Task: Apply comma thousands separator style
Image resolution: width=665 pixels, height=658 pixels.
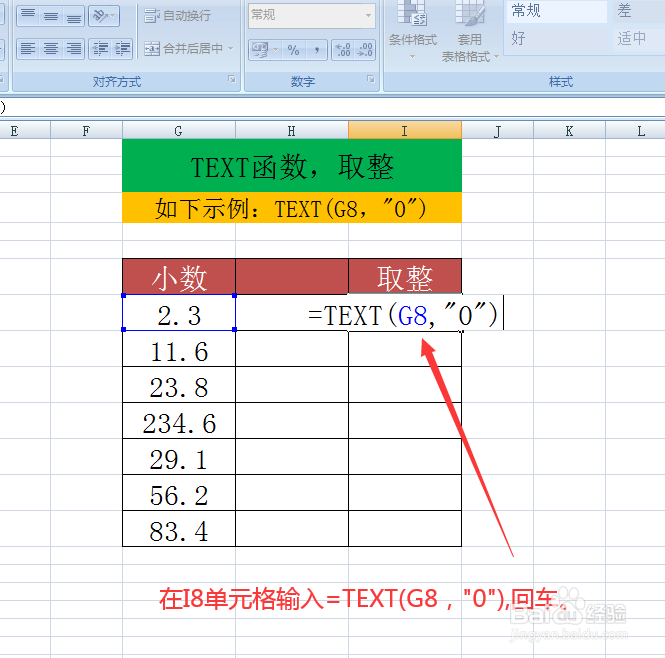Action: pyautogui.click(x=316, y=50)
